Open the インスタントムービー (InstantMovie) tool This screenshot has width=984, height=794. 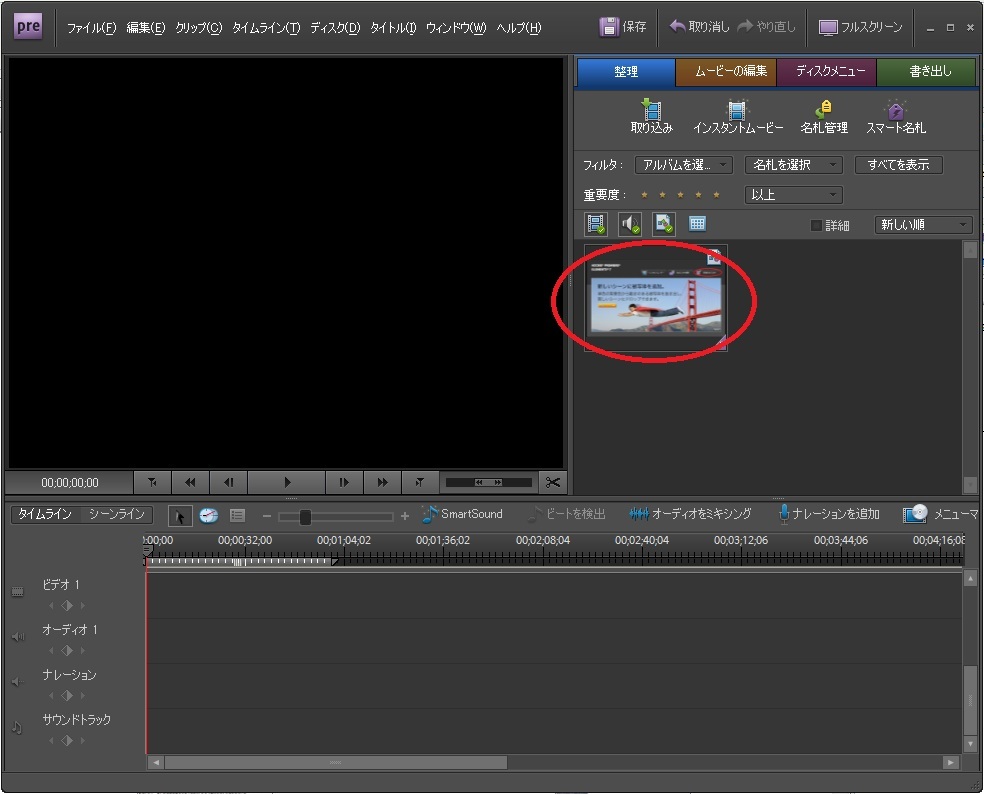pyautogui.click(x=737, y=109)
